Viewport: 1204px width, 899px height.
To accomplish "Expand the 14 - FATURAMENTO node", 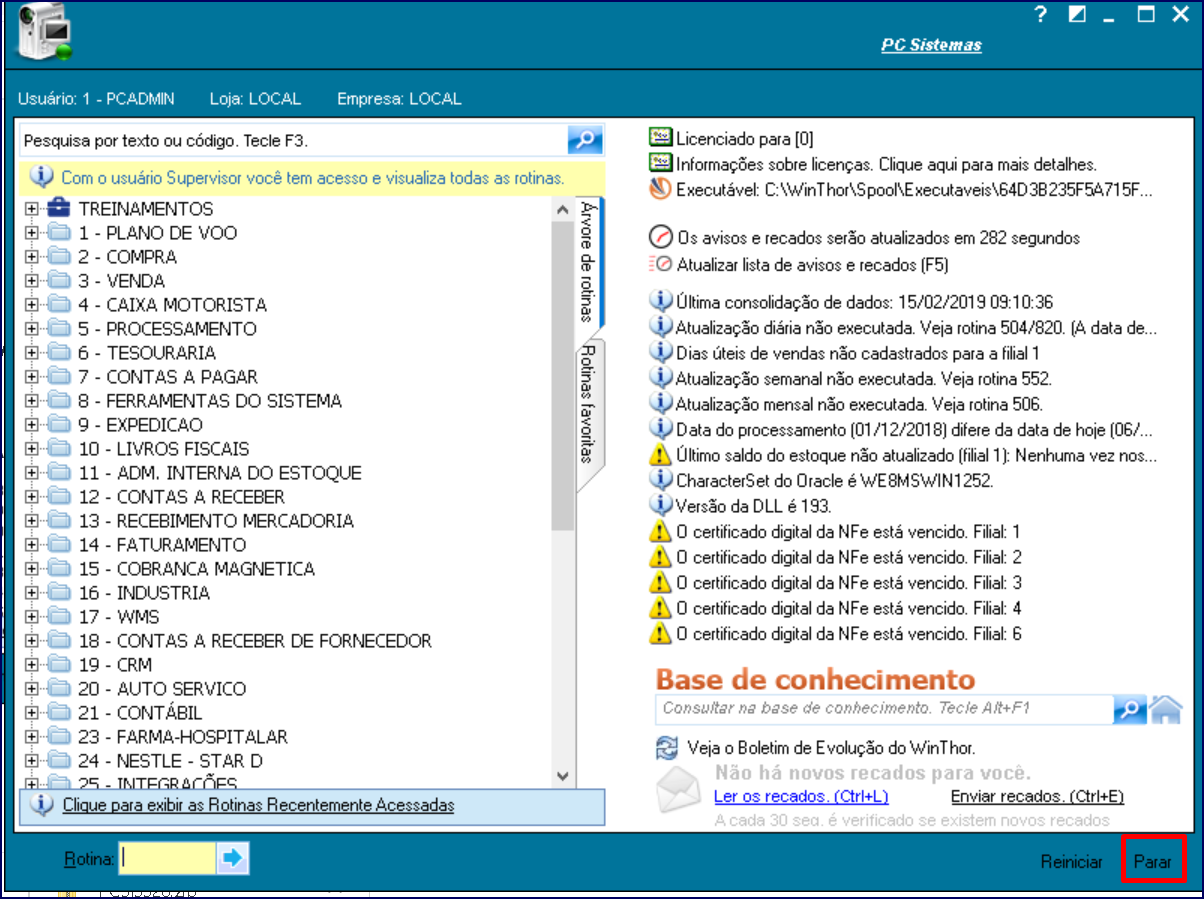I will [33, 545].
